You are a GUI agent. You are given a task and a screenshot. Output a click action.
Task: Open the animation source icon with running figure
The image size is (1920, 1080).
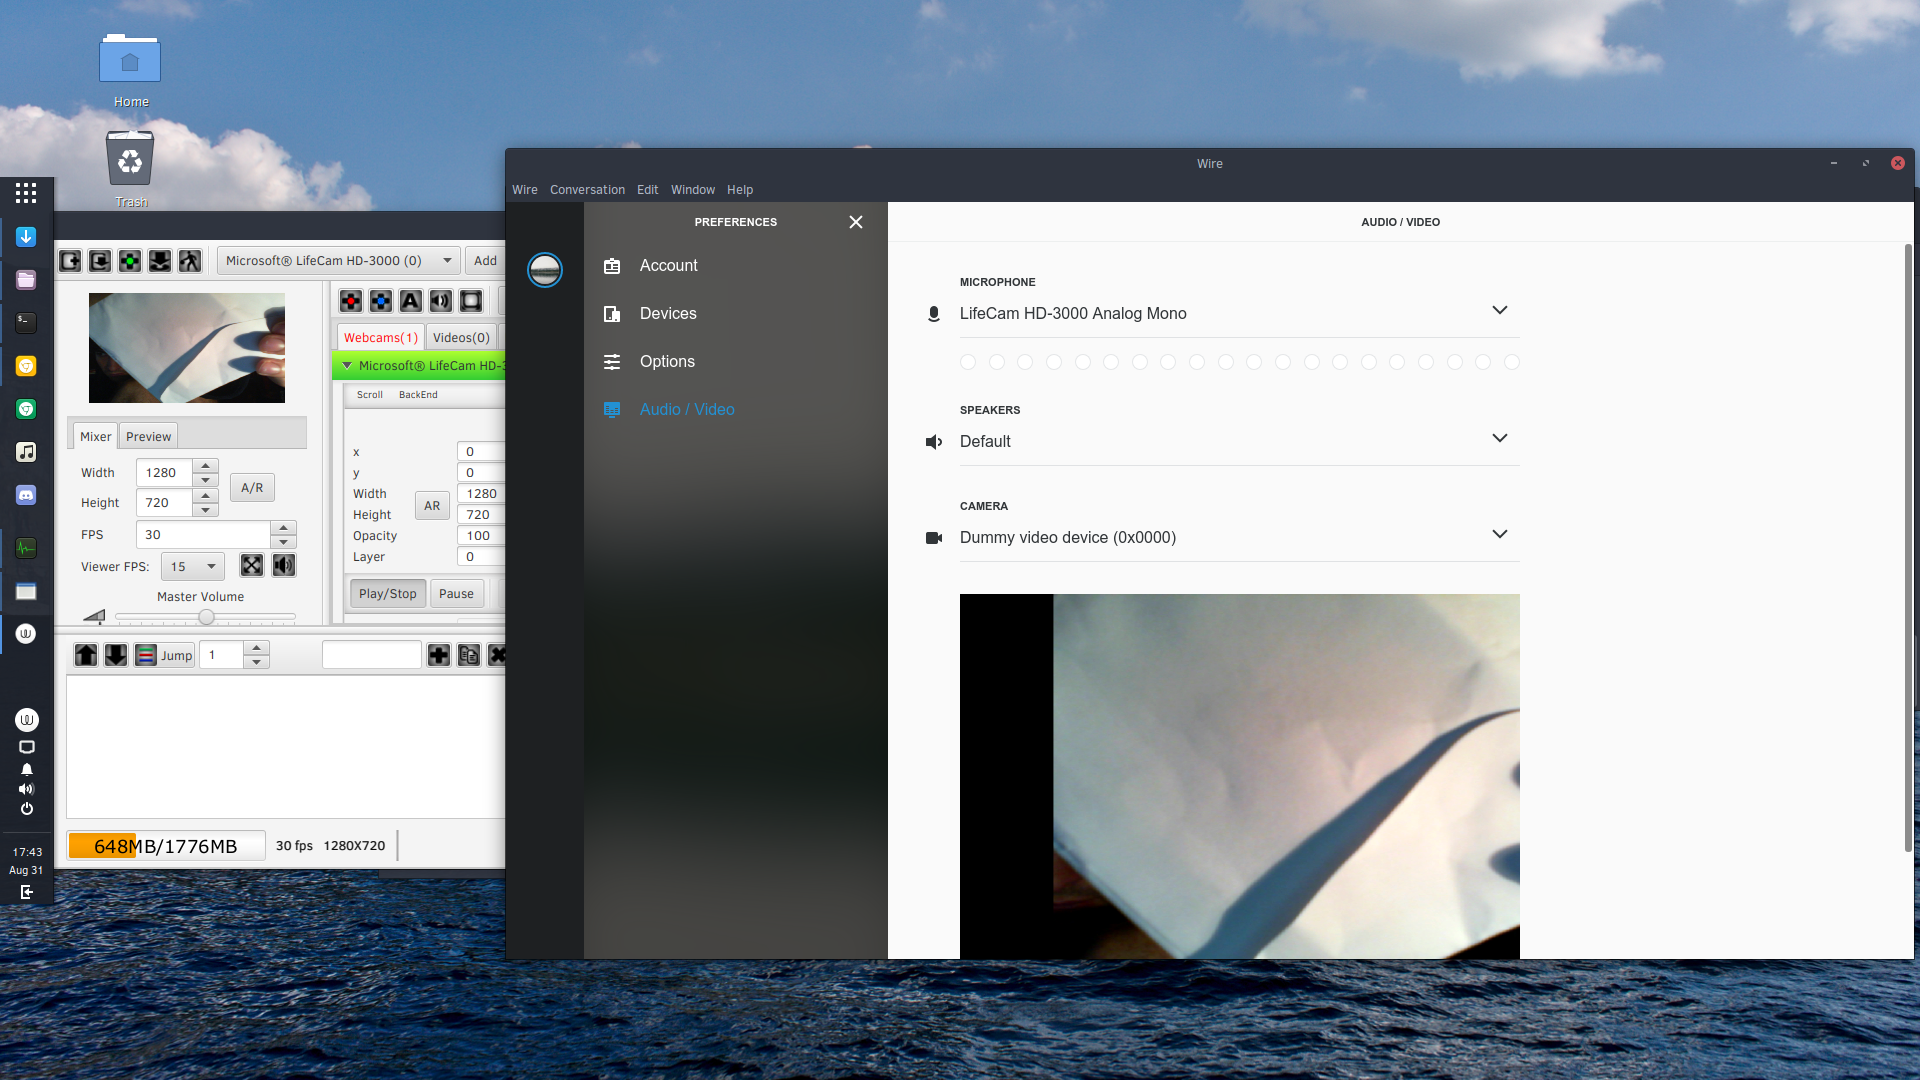(x=189, y=260)
